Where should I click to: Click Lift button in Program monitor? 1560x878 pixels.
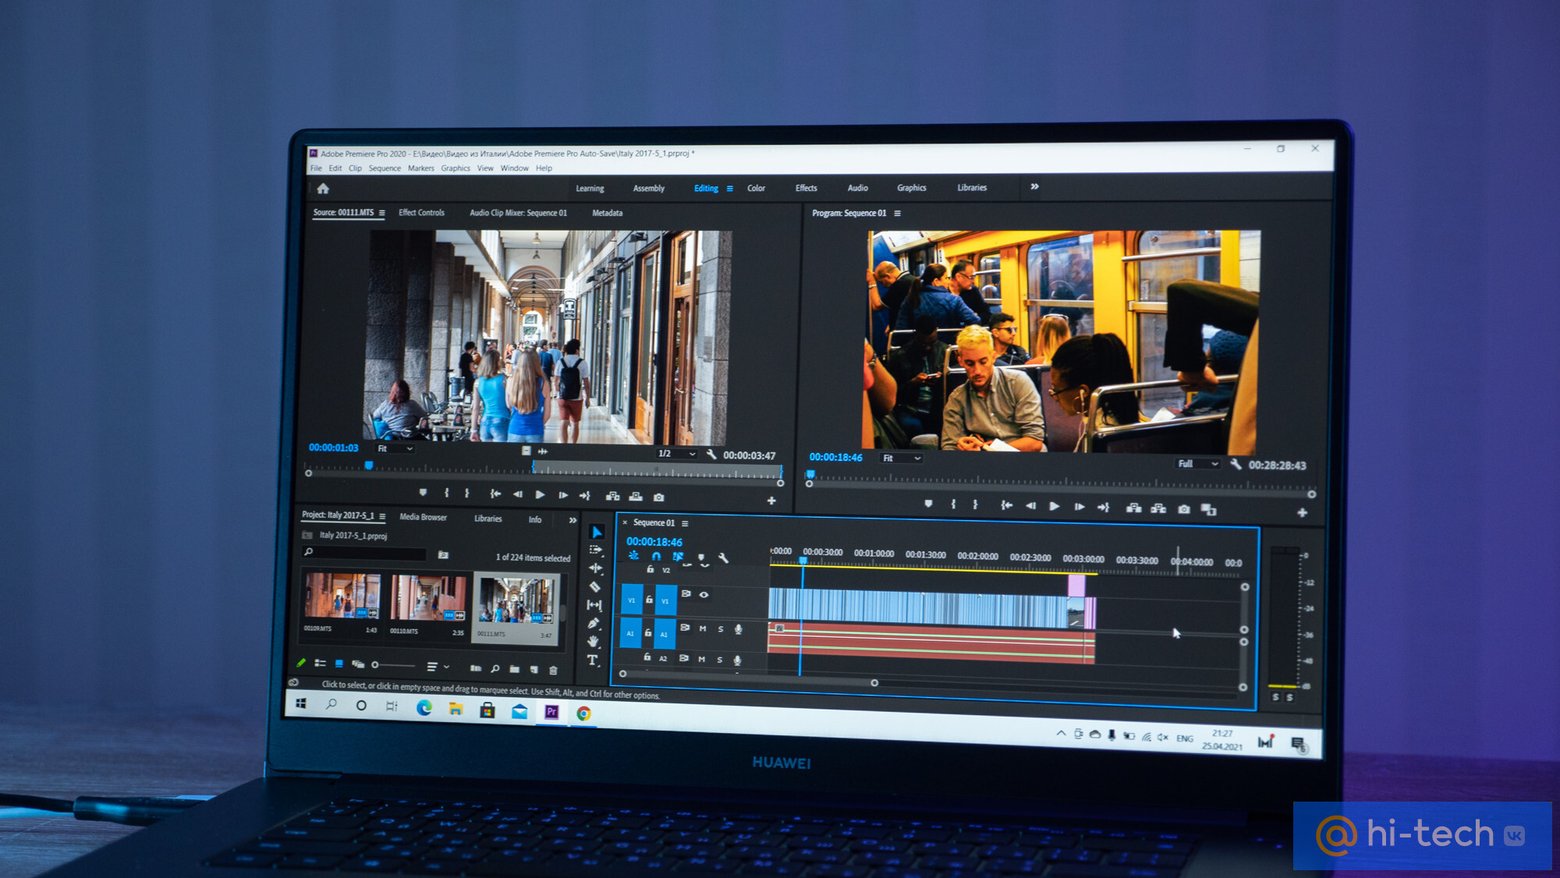pyautogui.click(x=1134, y=508)
